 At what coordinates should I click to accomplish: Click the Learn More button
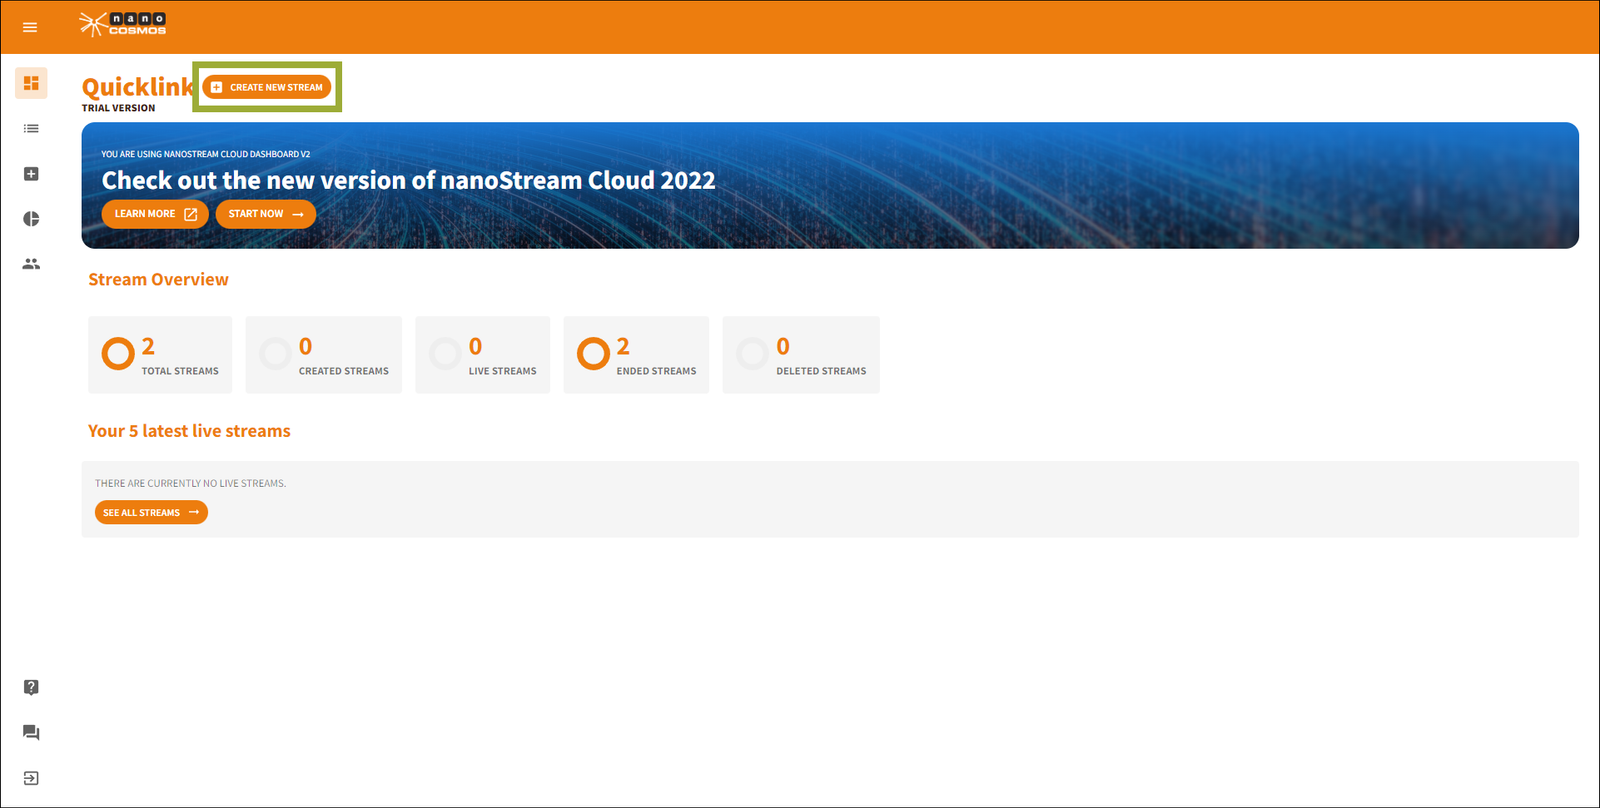coord(155,214)
